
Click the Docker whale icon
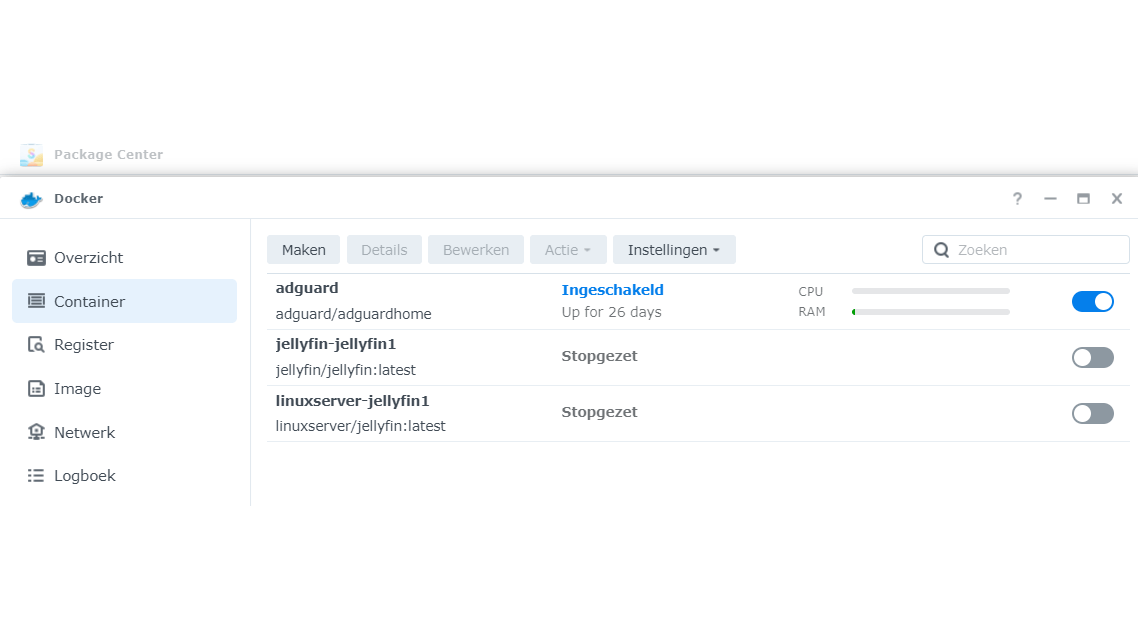point(31,199)
